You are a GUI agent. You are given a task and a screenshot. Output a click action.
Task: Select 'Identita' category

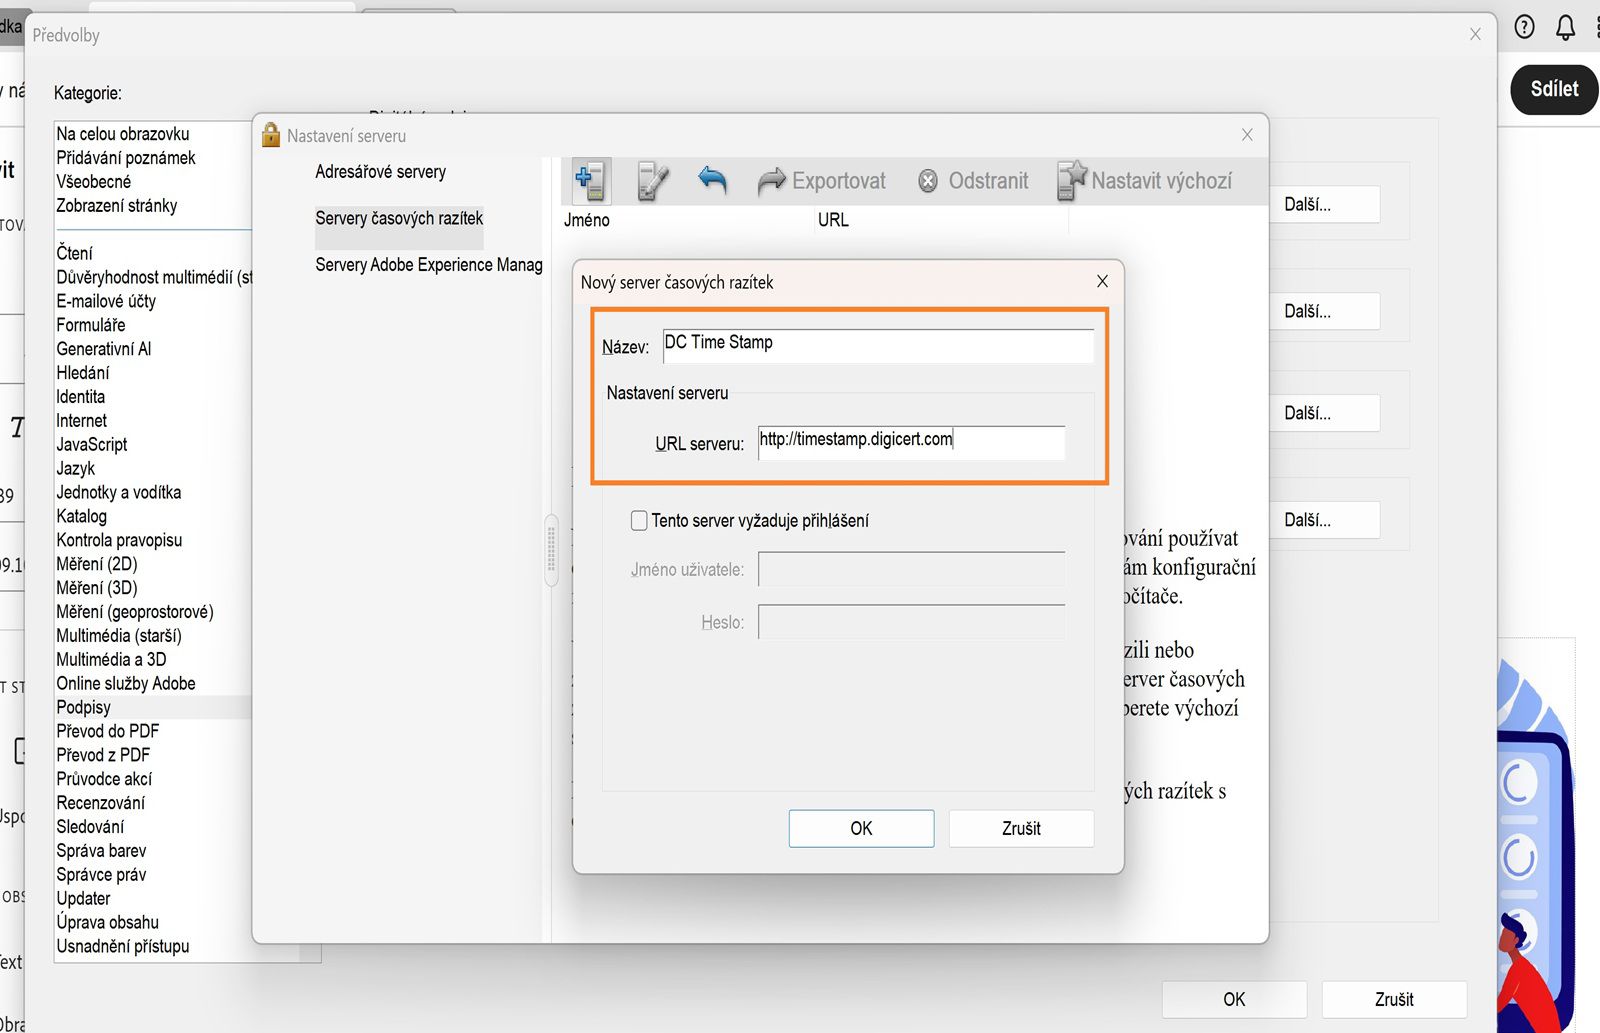click(x=81, y=397)
